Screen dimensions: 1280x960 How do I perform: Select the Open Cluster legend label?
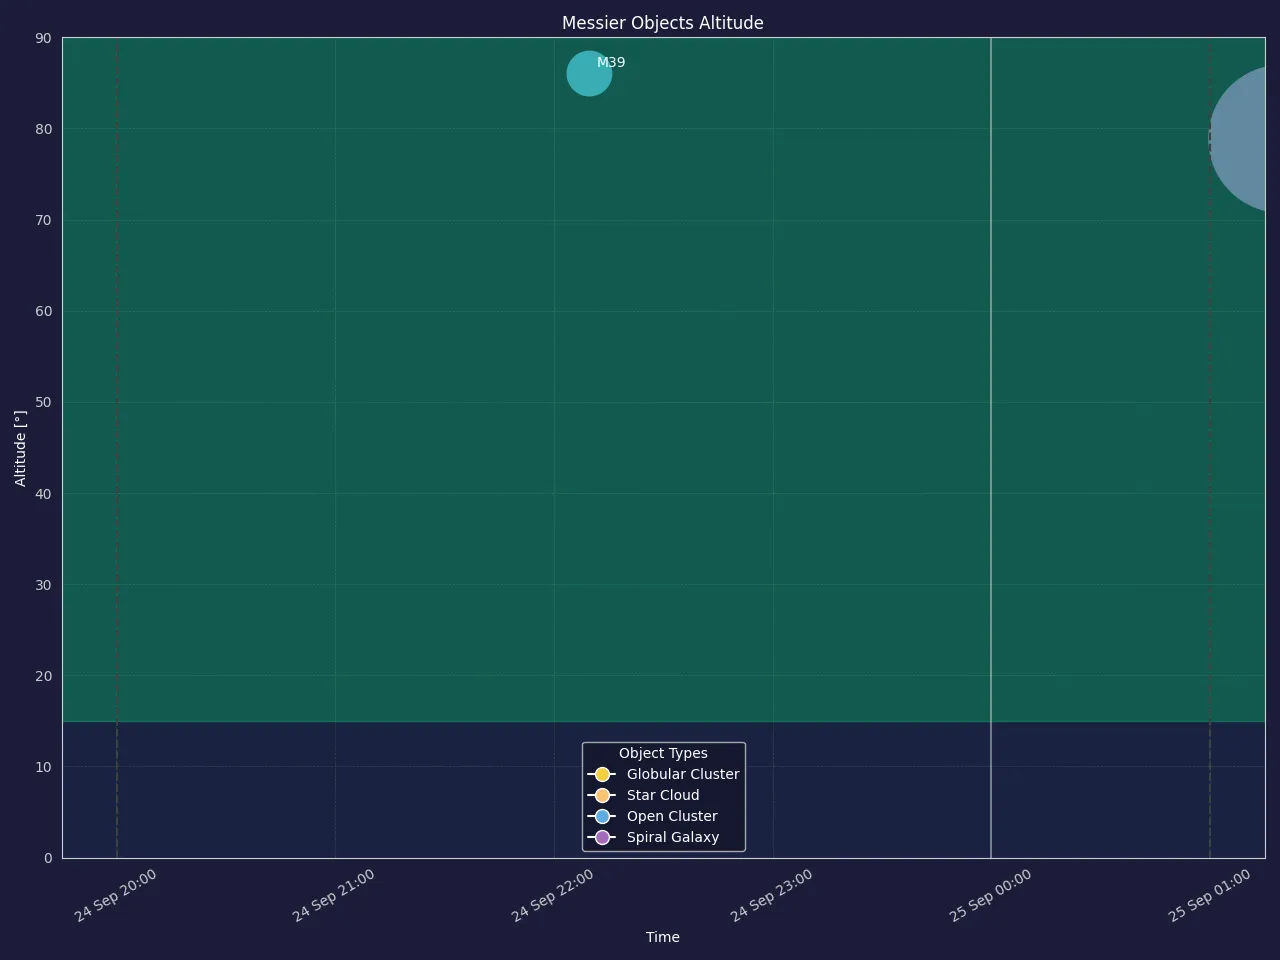point(672,816)
